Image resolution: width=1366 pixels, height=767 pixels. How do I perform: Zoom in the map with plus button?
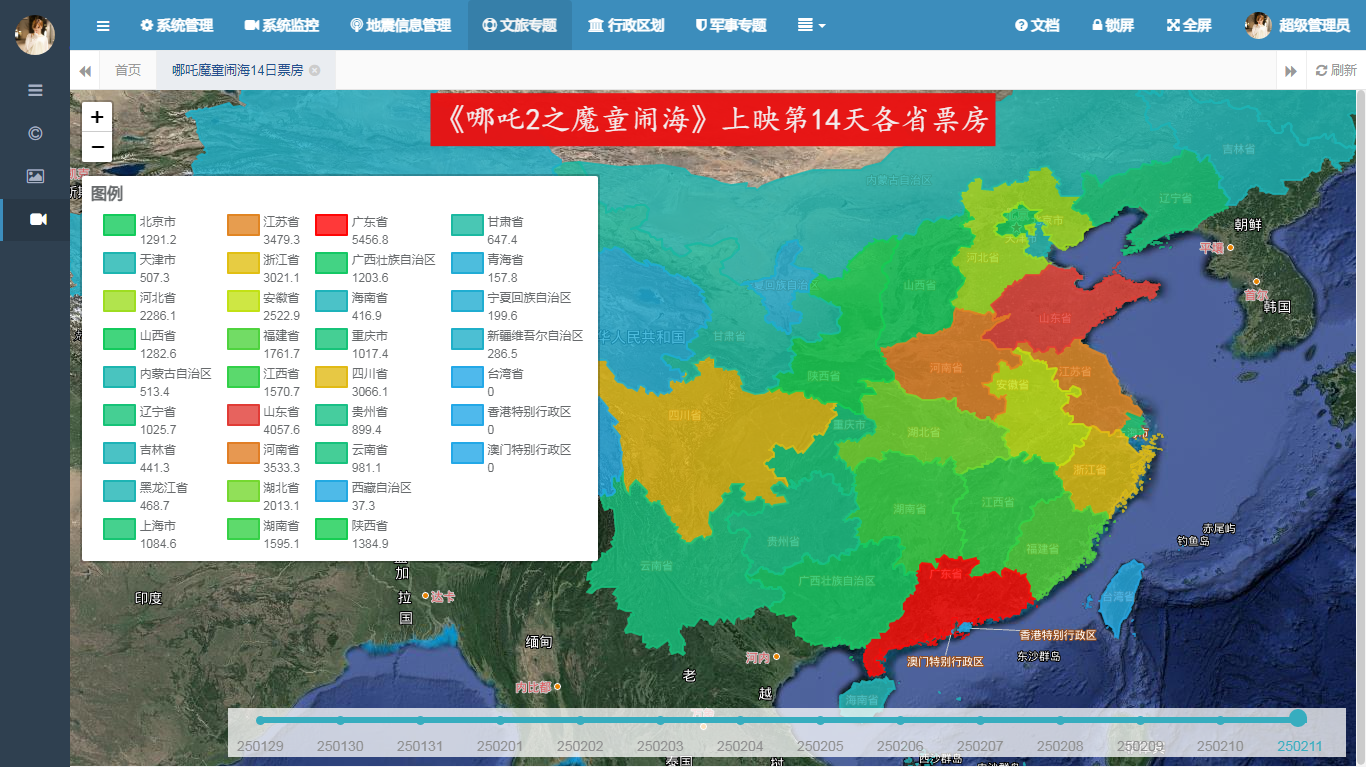click(x=97, y=116)
